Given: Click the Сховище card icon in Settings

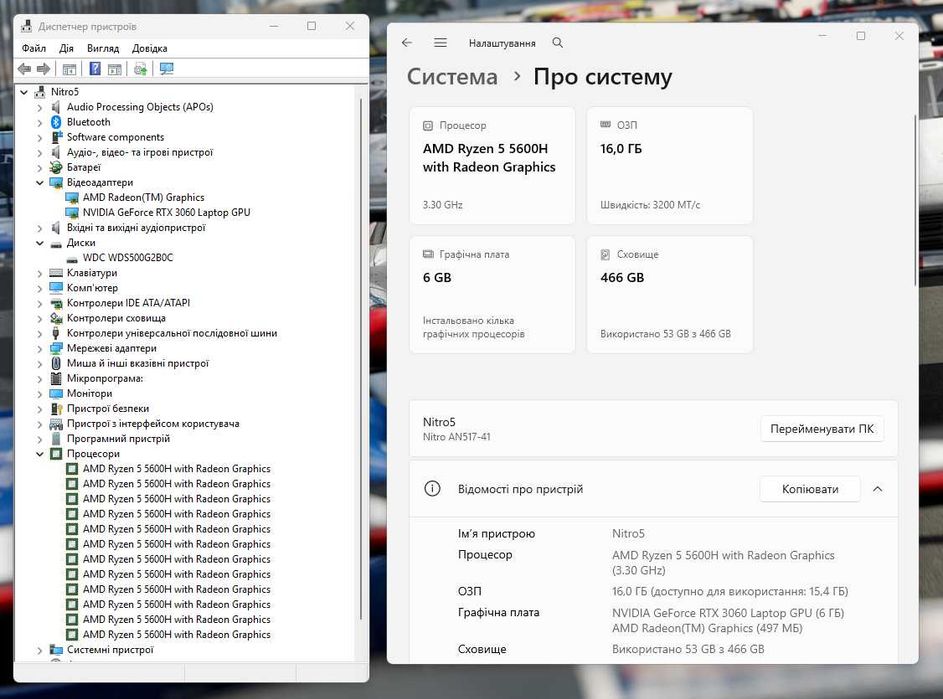Looking at the screenshot, I should point(605,254).
